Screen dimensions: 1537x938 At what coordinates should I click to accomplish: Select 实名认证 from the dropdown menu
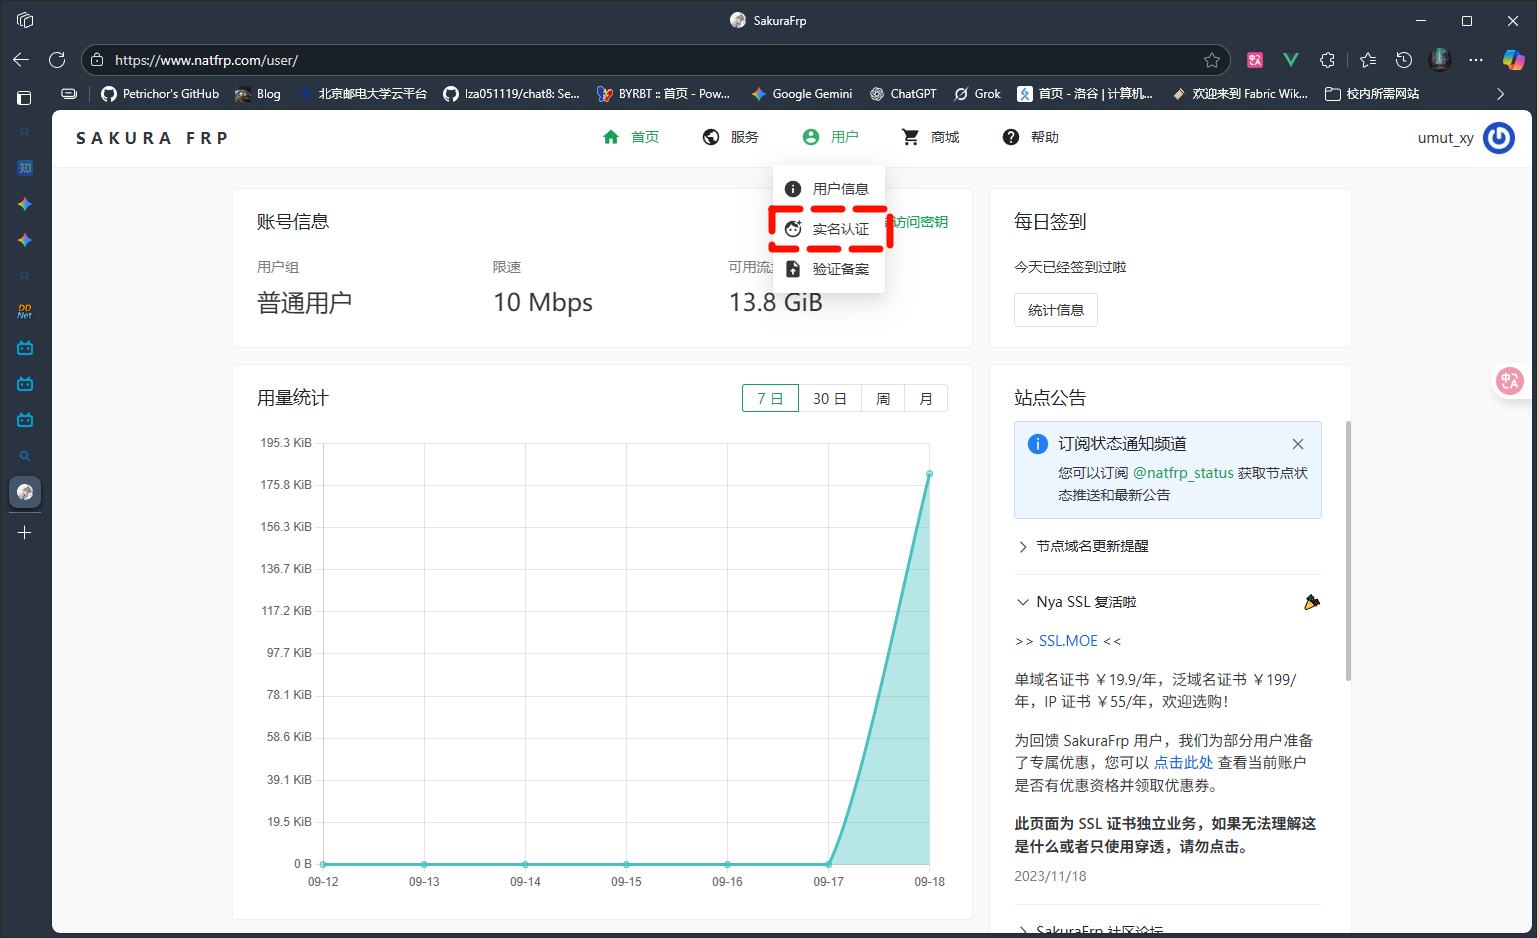pos(829,229)
